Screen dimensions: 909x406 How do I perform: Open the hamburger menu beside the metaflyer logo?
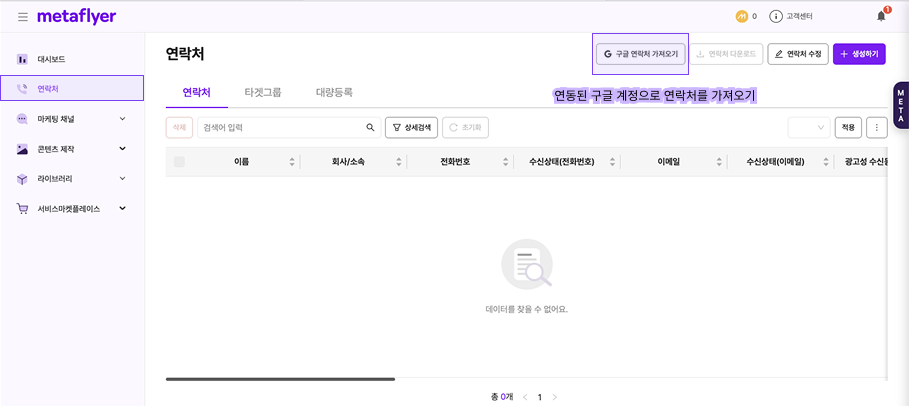(x=22, y=17)
